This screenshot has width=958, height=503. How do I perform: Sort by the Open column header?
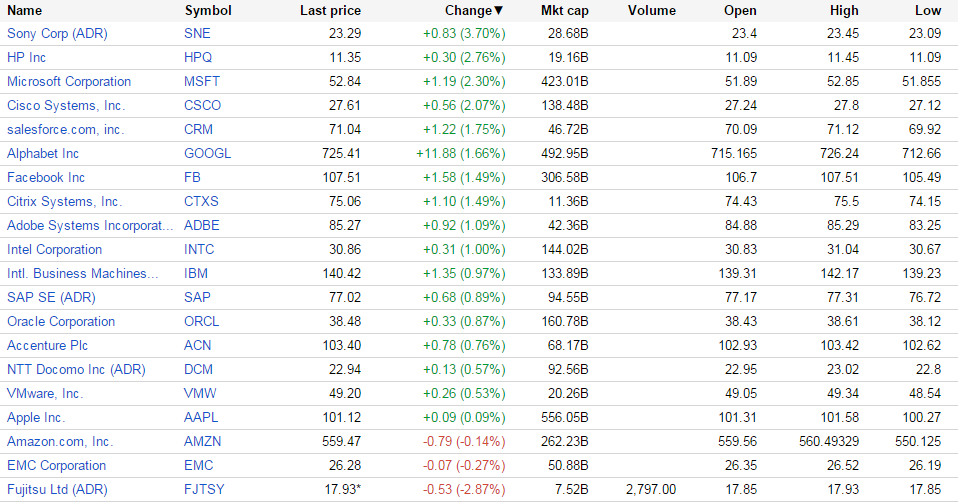[x=740, y=11]
